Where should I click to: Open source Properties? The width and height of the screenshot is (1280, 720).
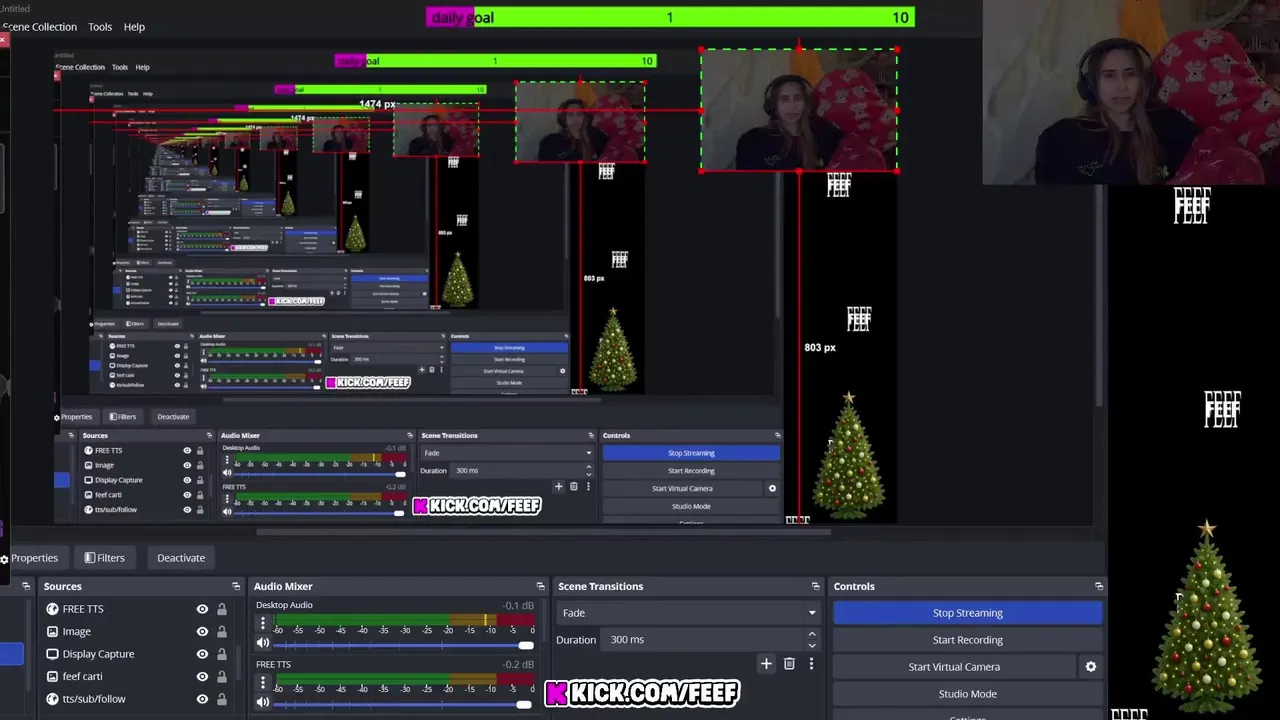tap(30, 558)
